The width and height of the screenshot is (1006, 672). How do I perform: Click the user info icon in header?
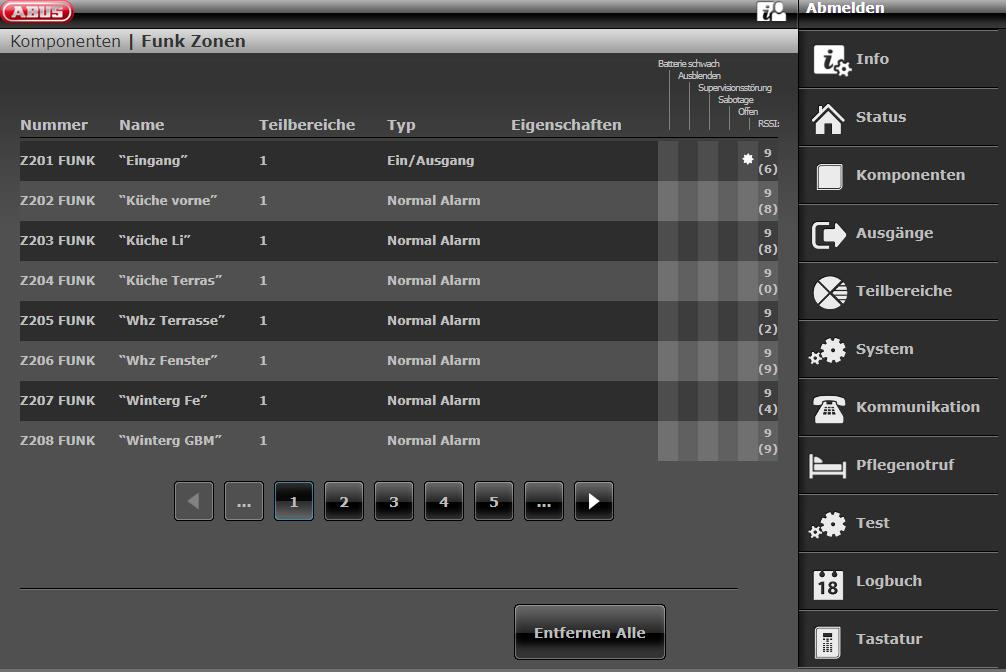tap(771, 11)
